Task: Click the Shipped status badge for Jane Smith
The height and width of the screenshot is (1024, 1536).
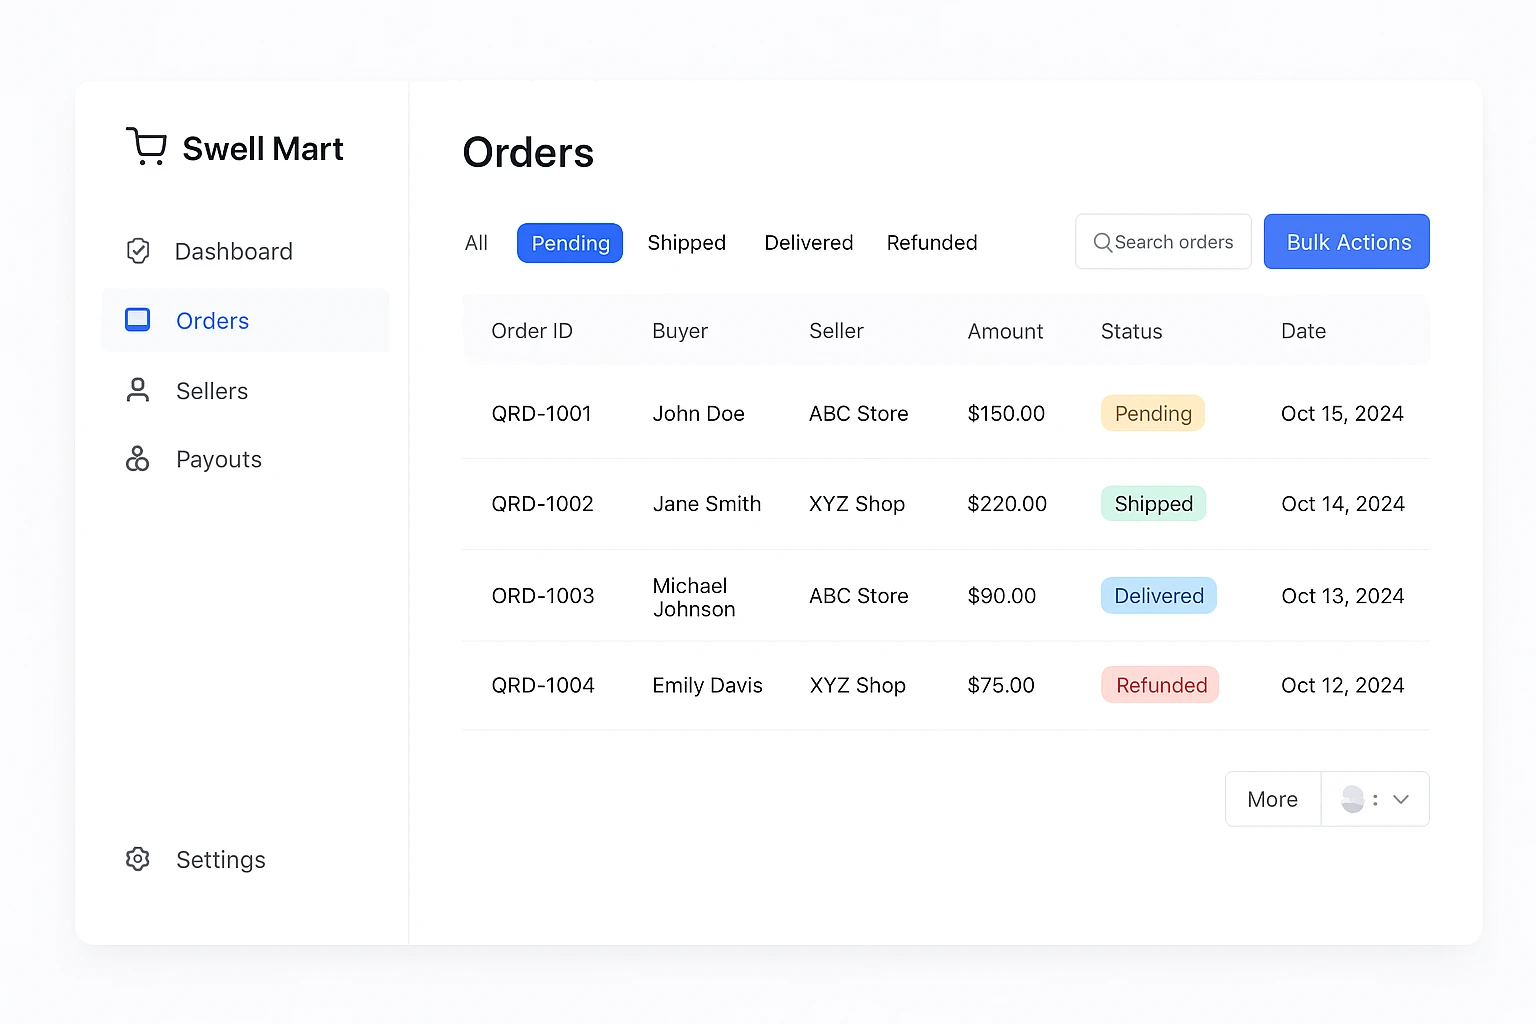Action: [1153, 503]
